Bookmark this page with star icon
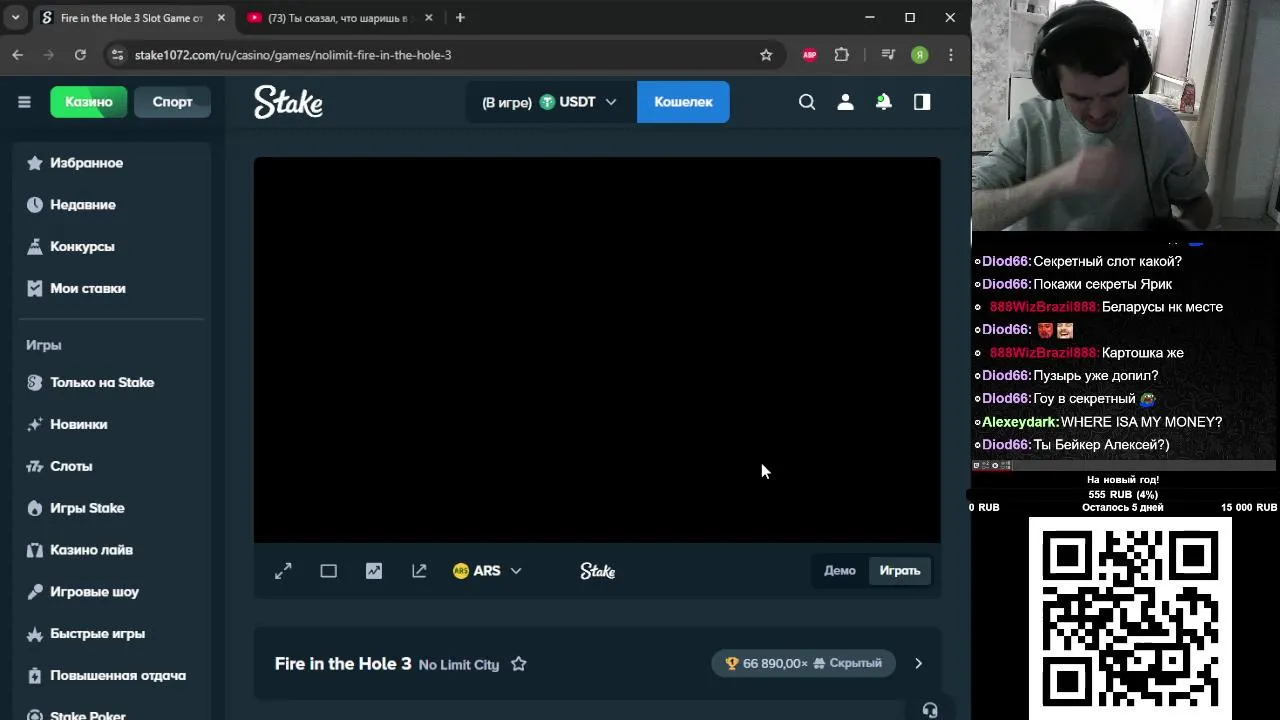Image resolution: width=1280 pixels, height=720 pixels. pyautogui.click(x=766, y=55)
